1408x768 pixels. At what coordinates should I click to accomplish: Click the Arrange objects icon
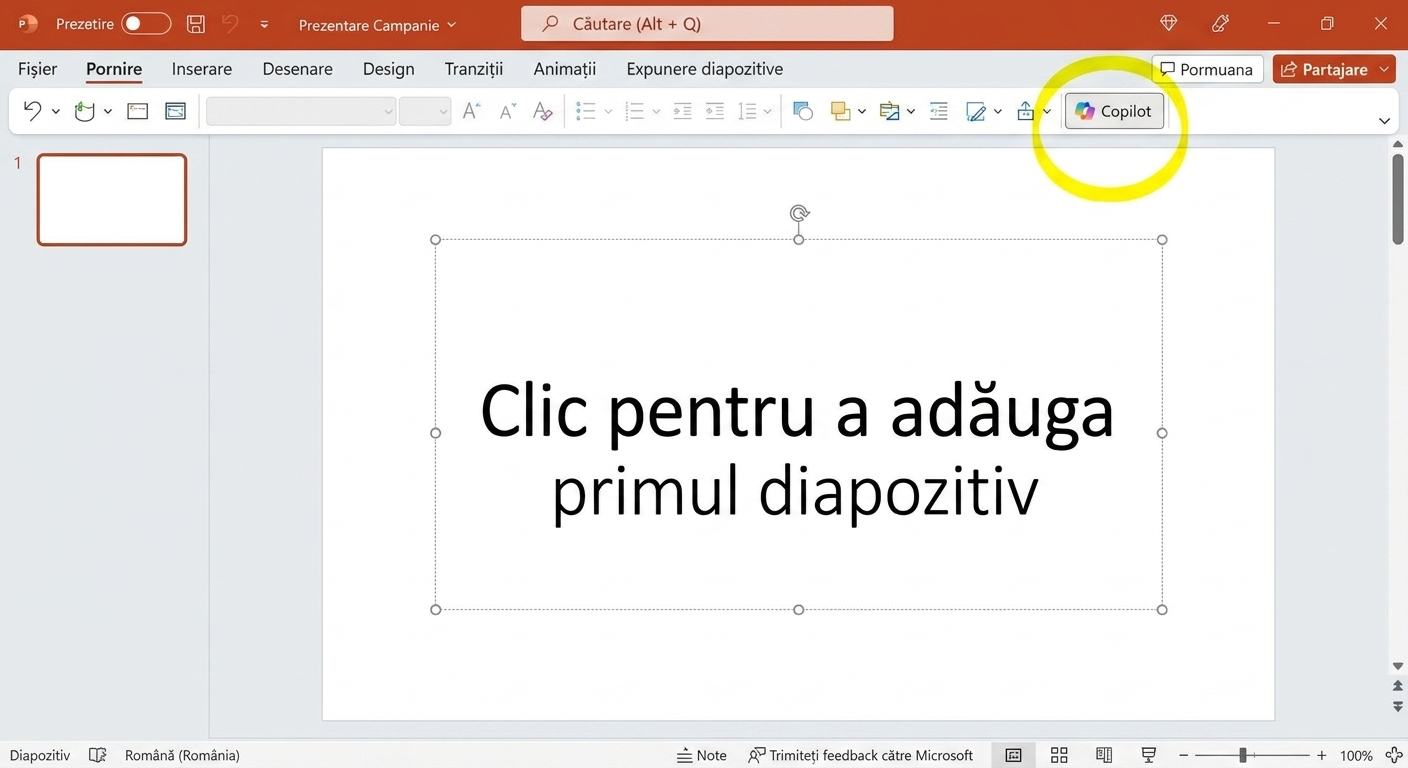pos(840,111)
